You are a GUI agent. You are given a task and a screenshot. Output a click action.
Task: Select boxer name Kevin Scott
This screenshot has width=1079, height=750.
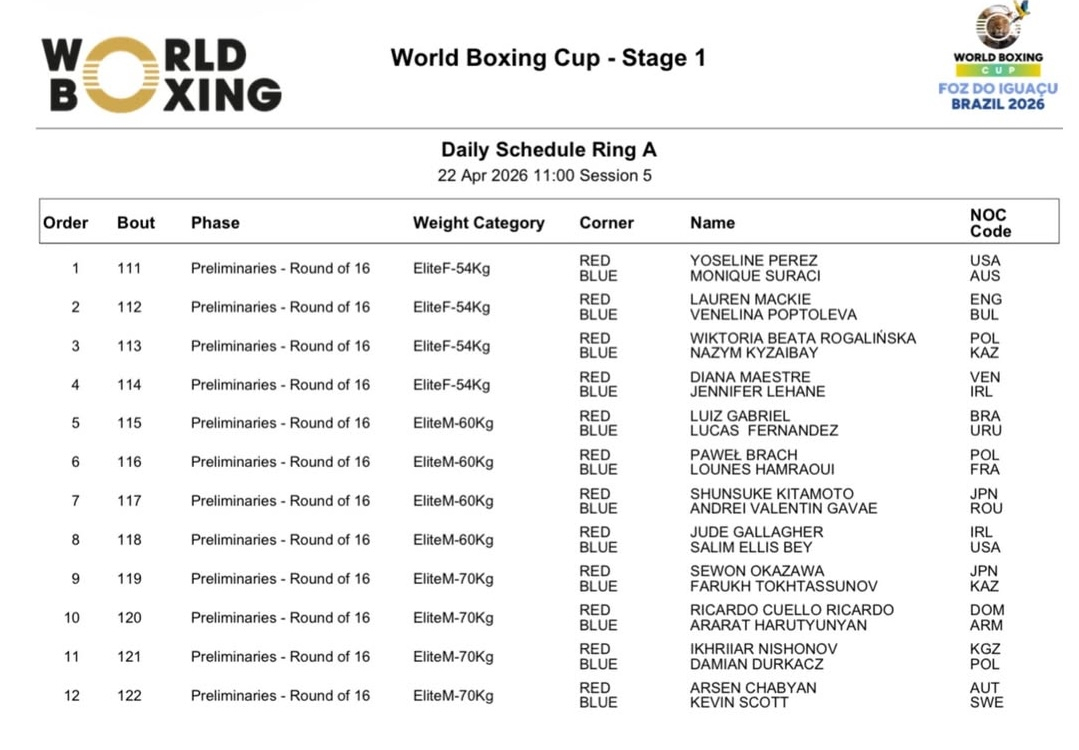[x=738, y=703]
